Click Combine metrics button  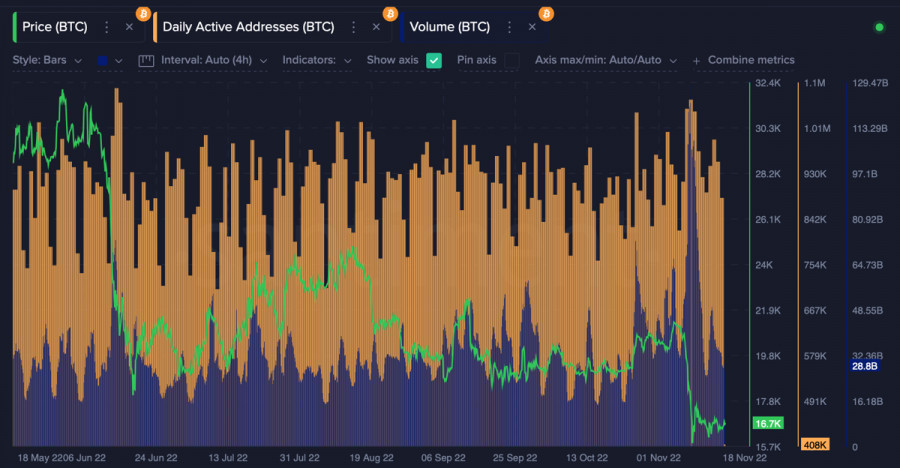pyautogui.click(x=744, y=61)
